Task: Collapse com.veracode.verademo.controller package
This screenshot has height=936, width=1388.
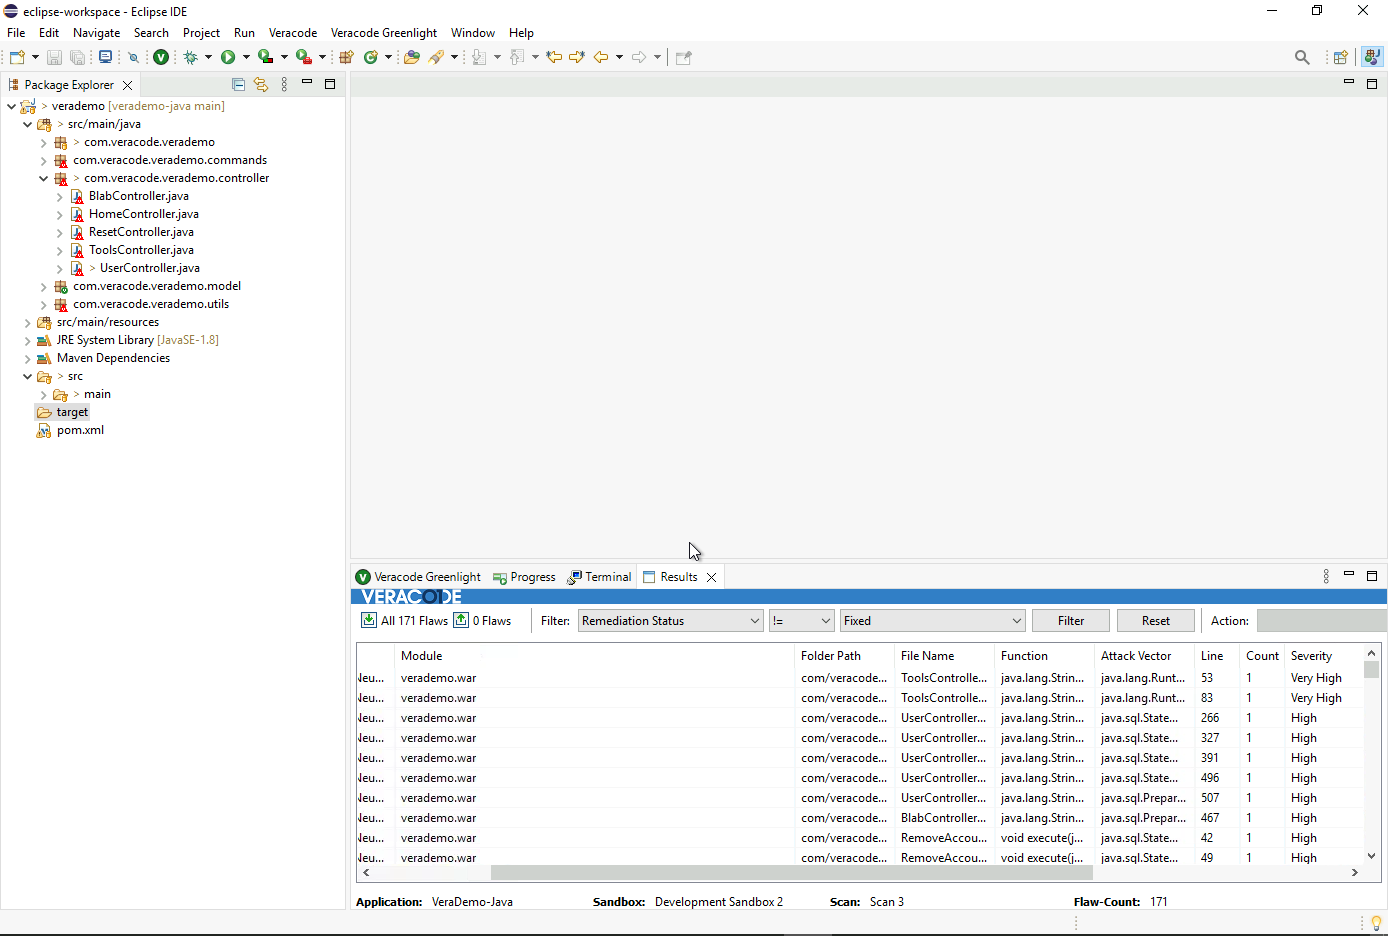Action: (x=43, y=178)
